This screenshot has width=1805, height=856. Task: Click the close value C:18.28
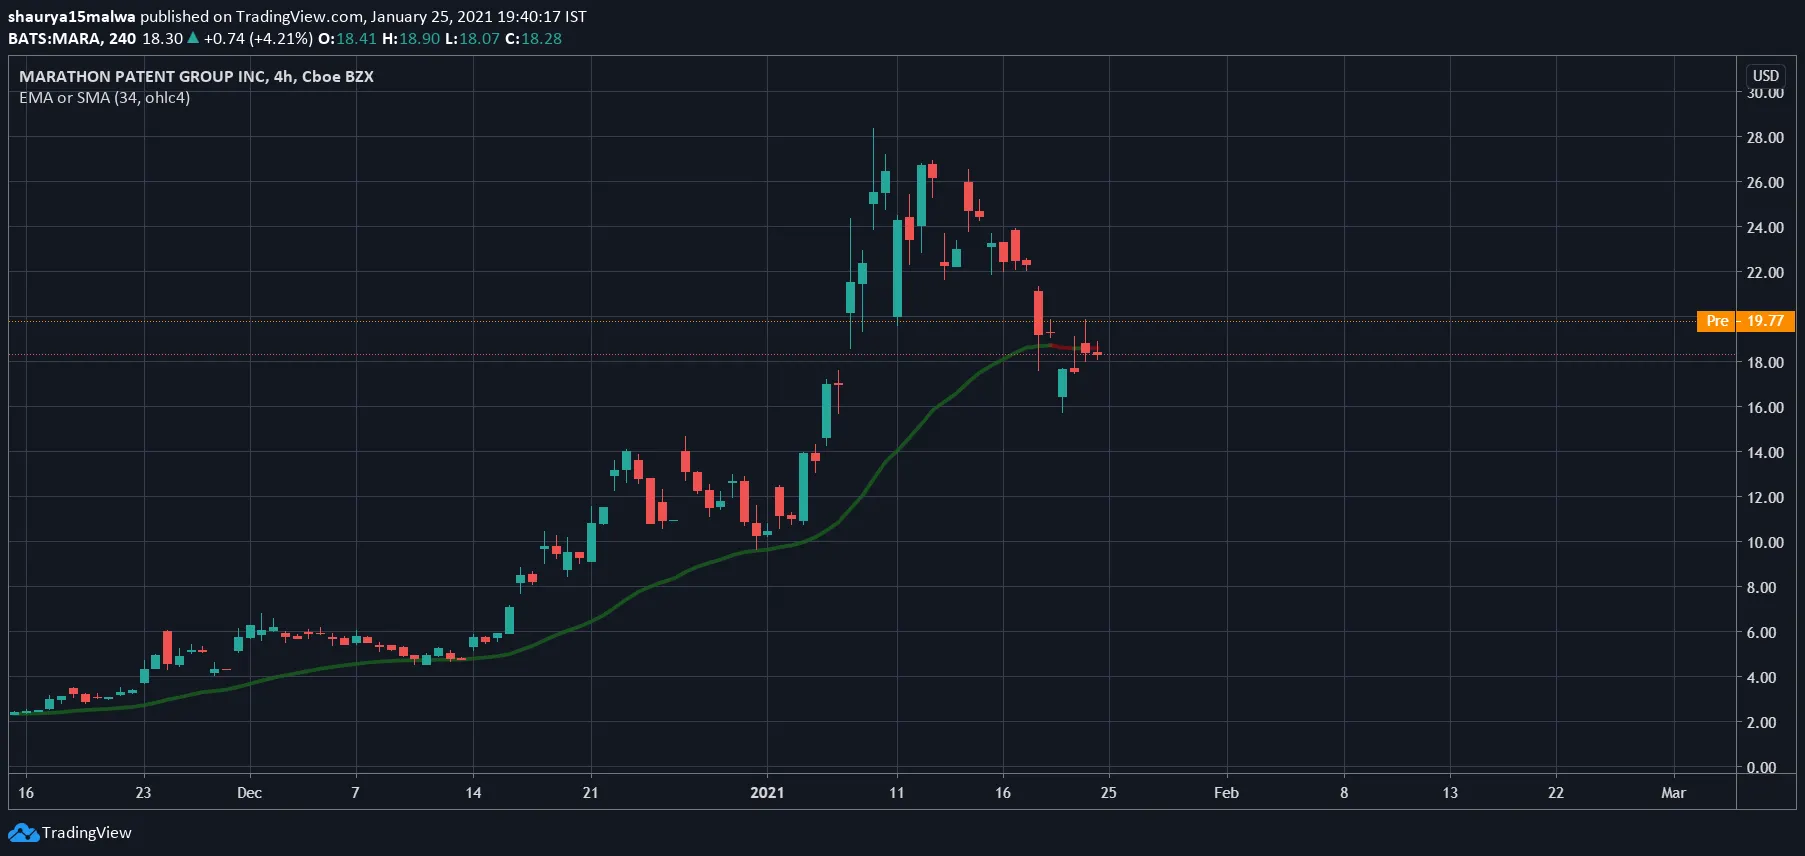533,39
